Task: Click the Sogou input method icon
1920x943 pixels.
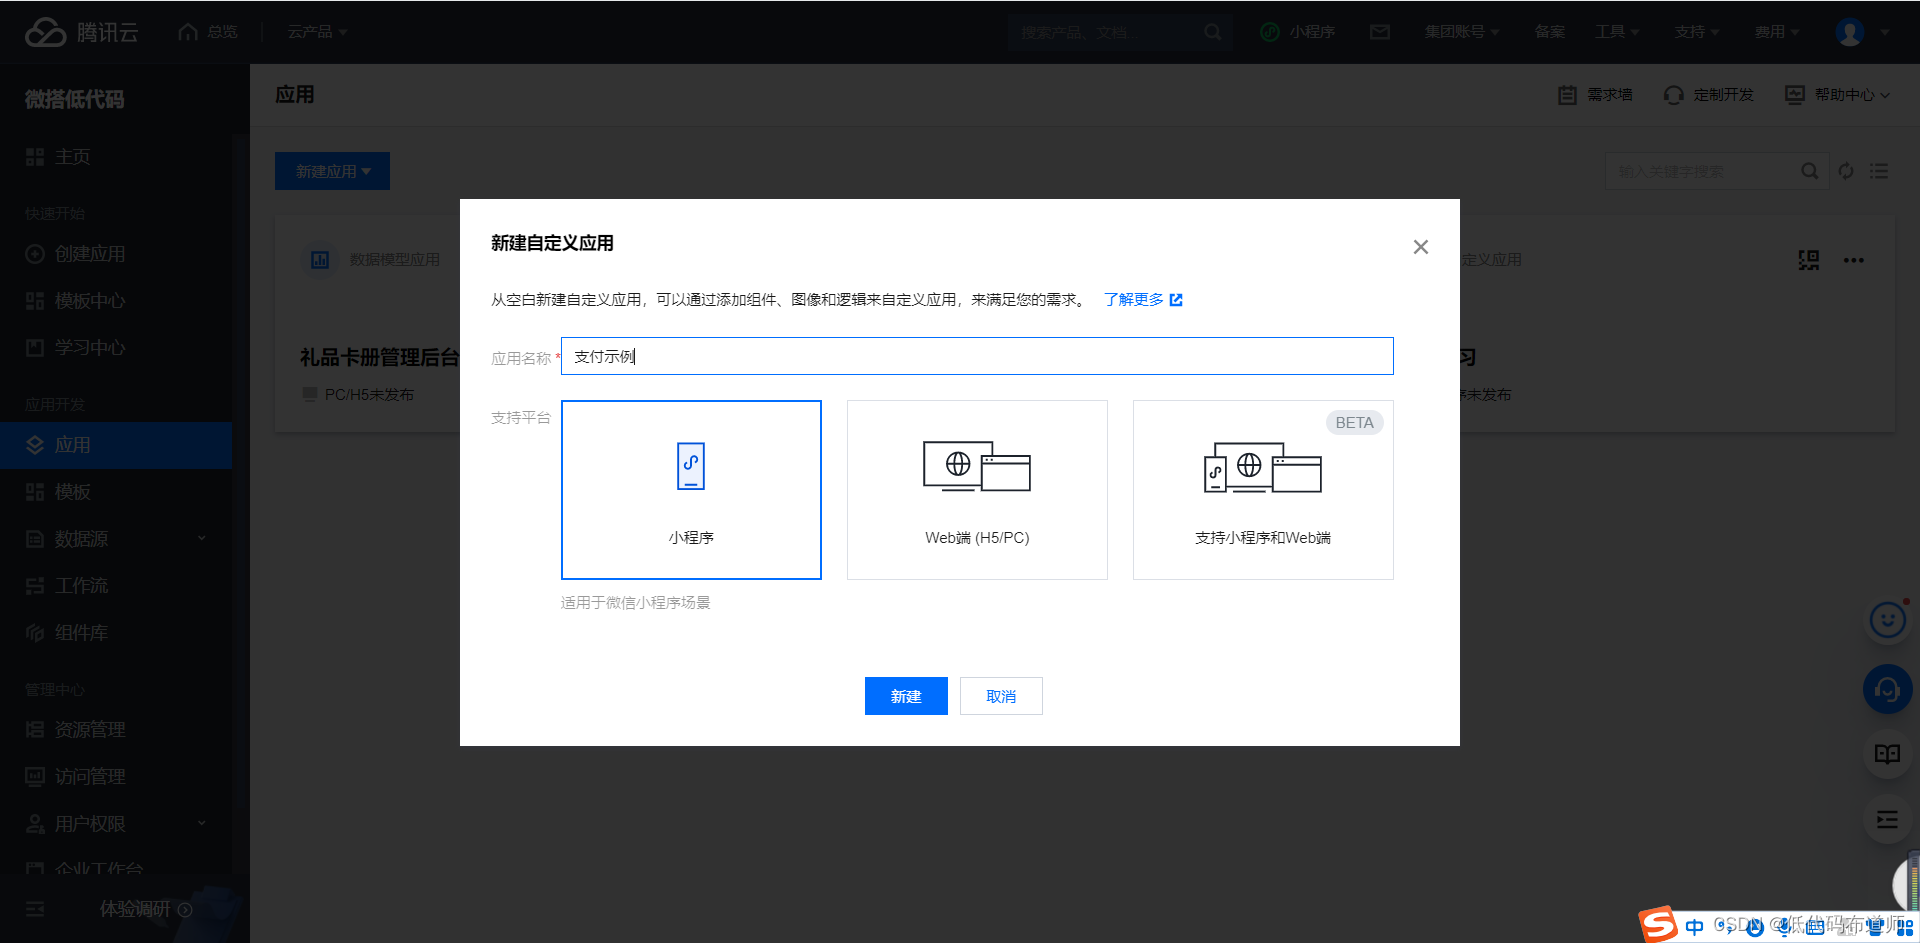Action: [1658, 925]
